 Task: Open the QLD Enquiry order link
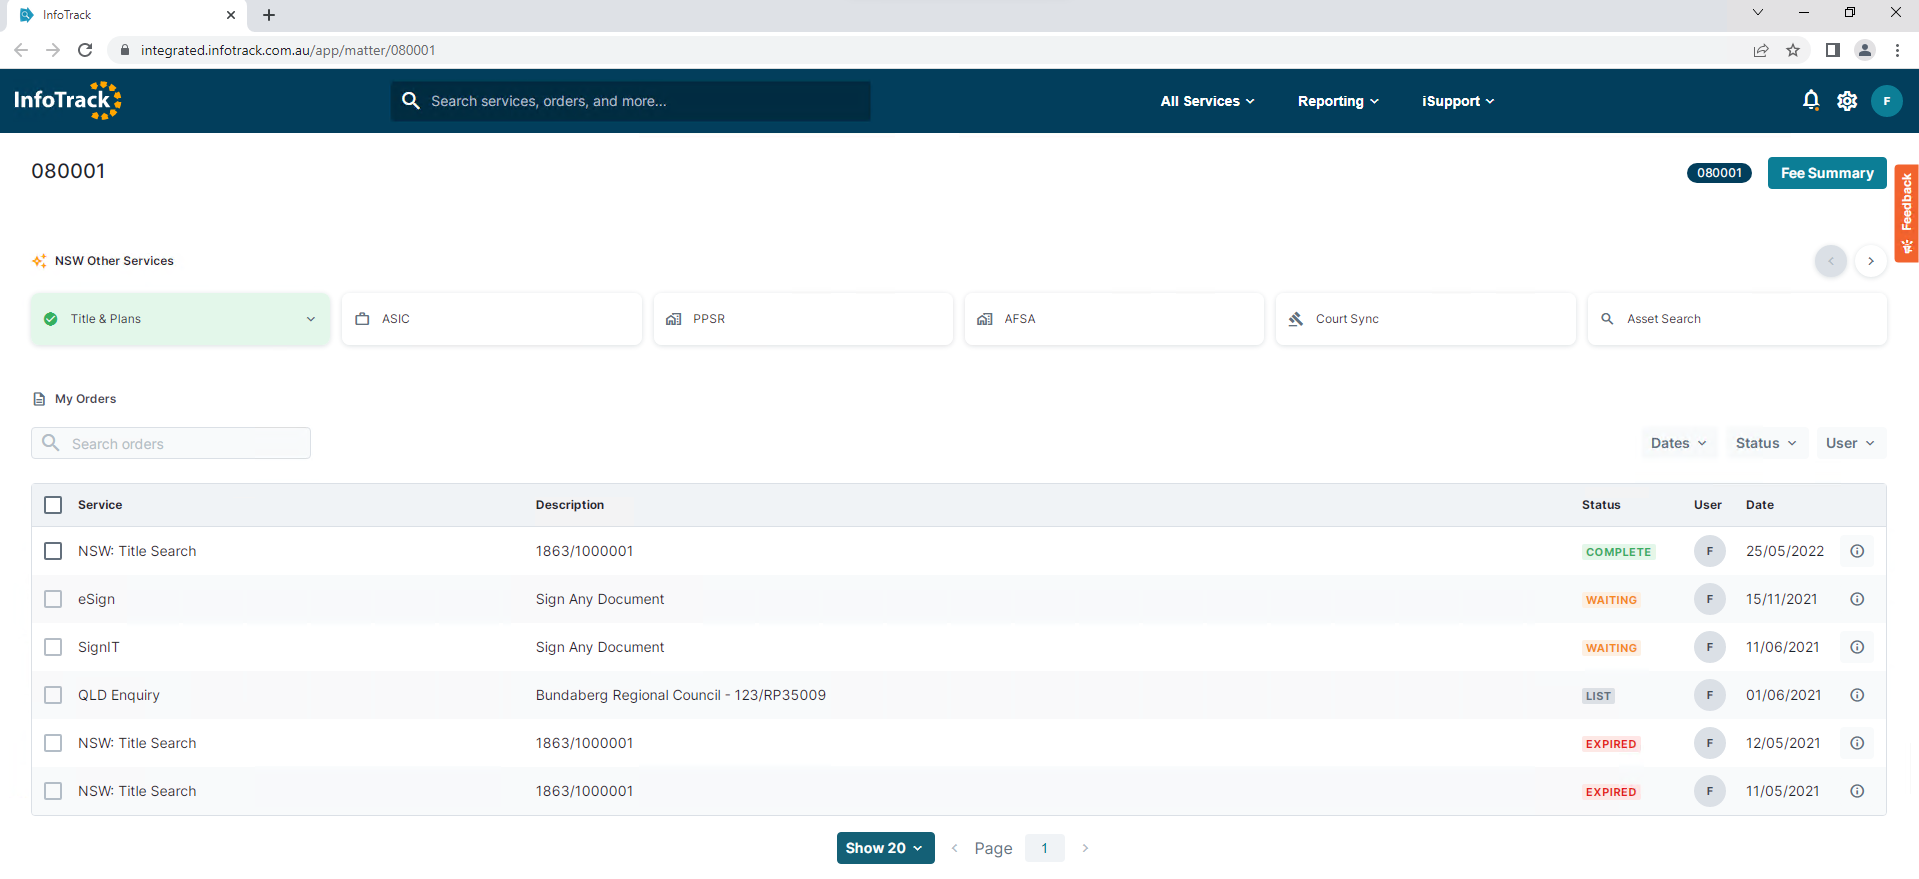coord(119,695)
